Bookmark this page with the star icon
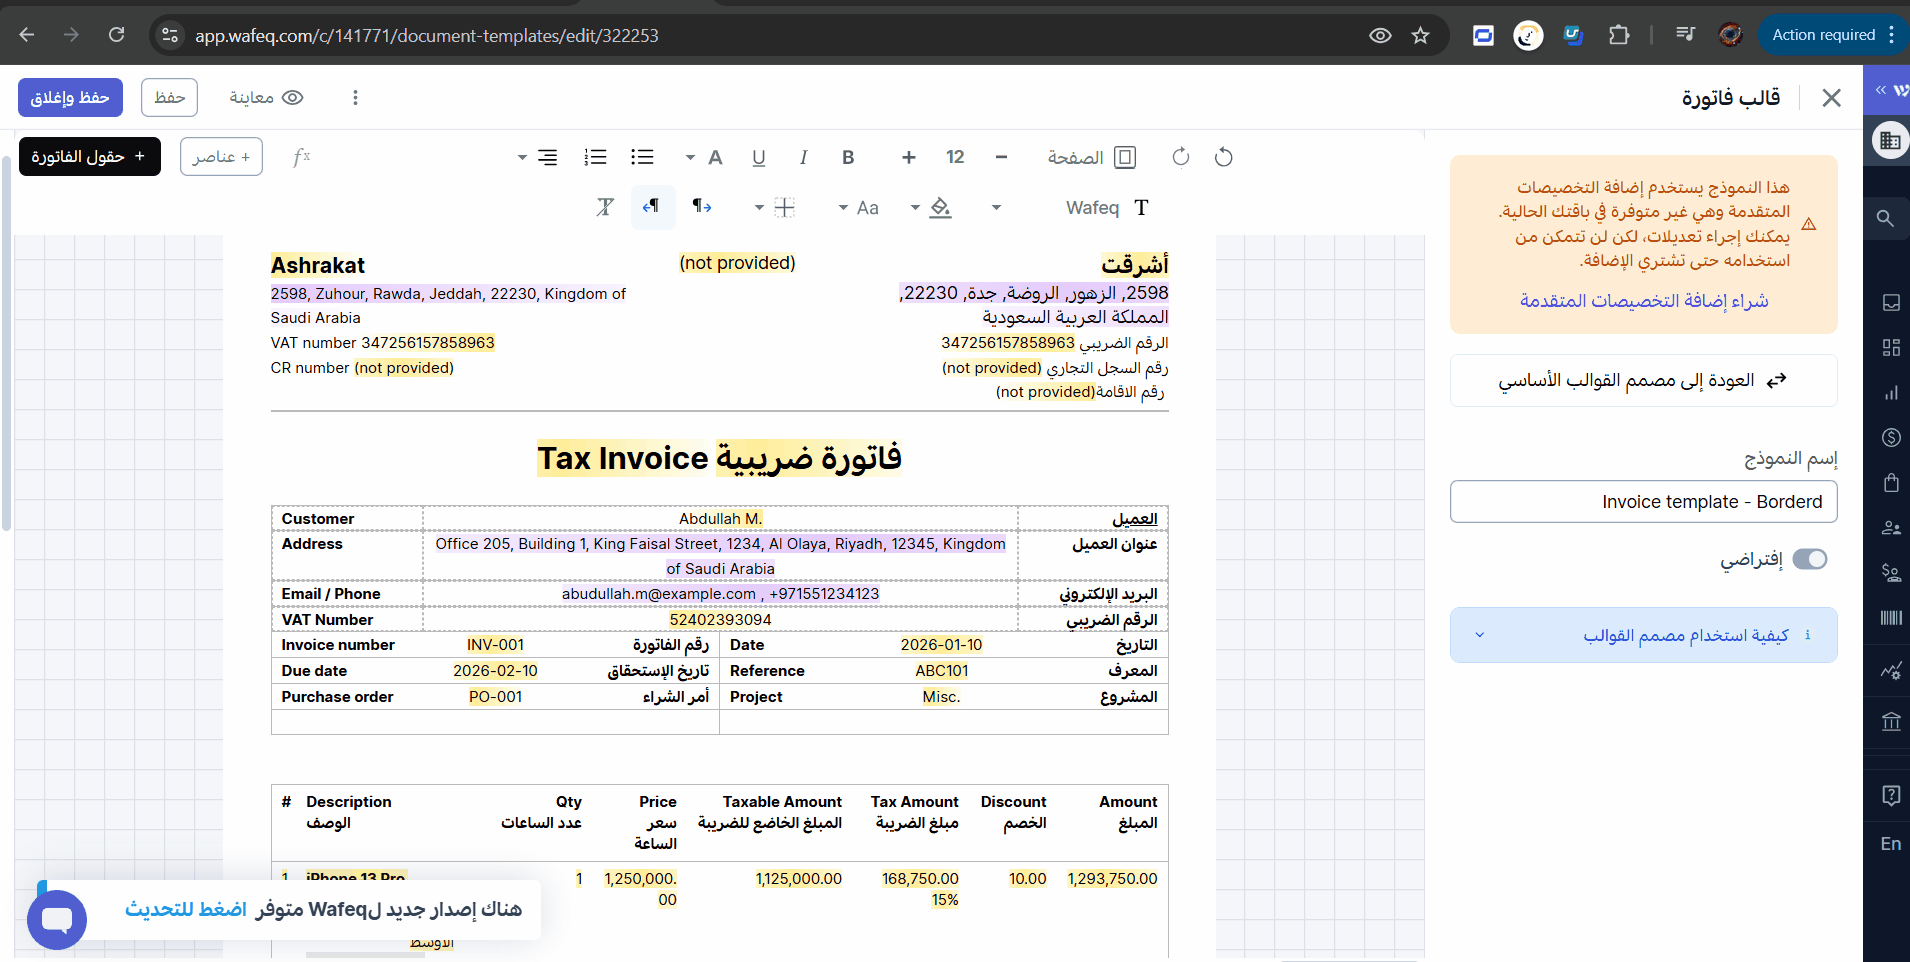The height and width of the screenshot is (962, 1910). point(1420,35)
